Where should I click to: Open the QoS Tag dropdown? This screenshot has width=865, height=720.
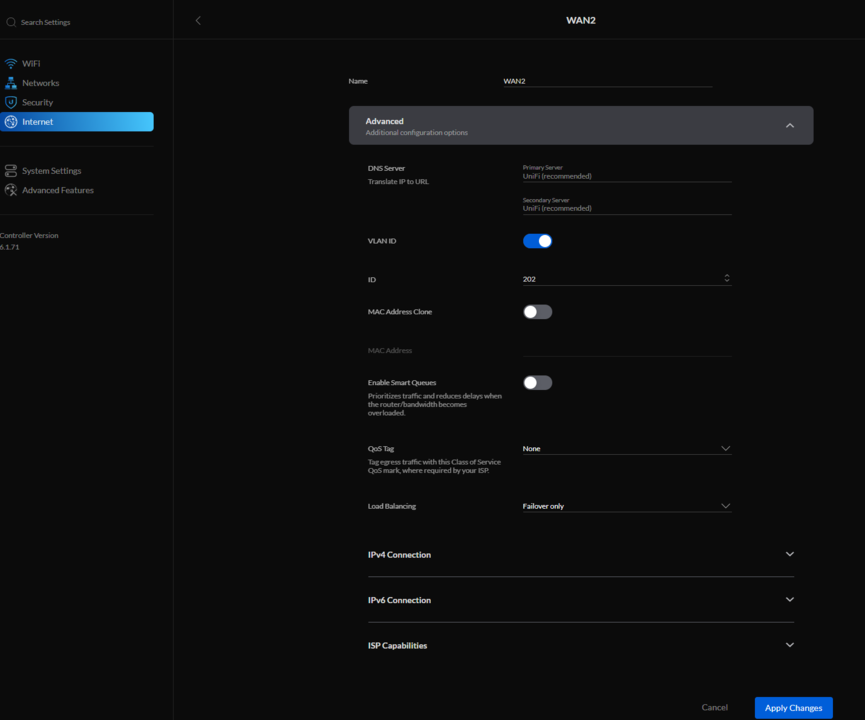coord(626,449)
